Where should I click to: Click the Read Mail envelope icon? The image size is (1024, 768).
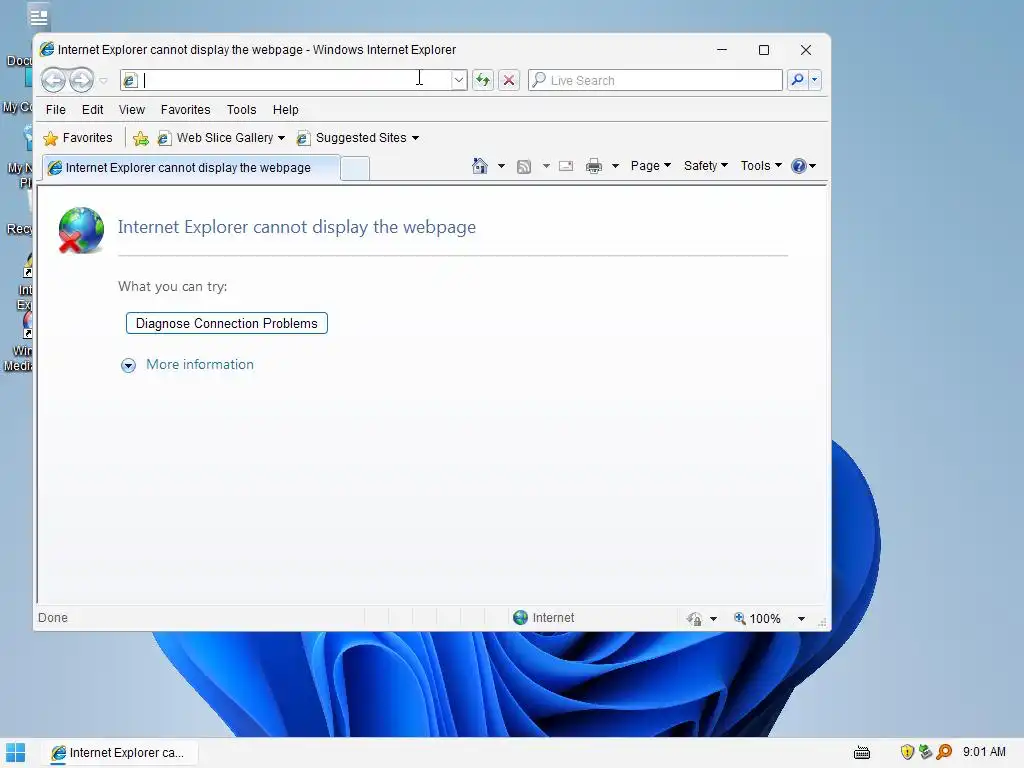click(566, 166)
